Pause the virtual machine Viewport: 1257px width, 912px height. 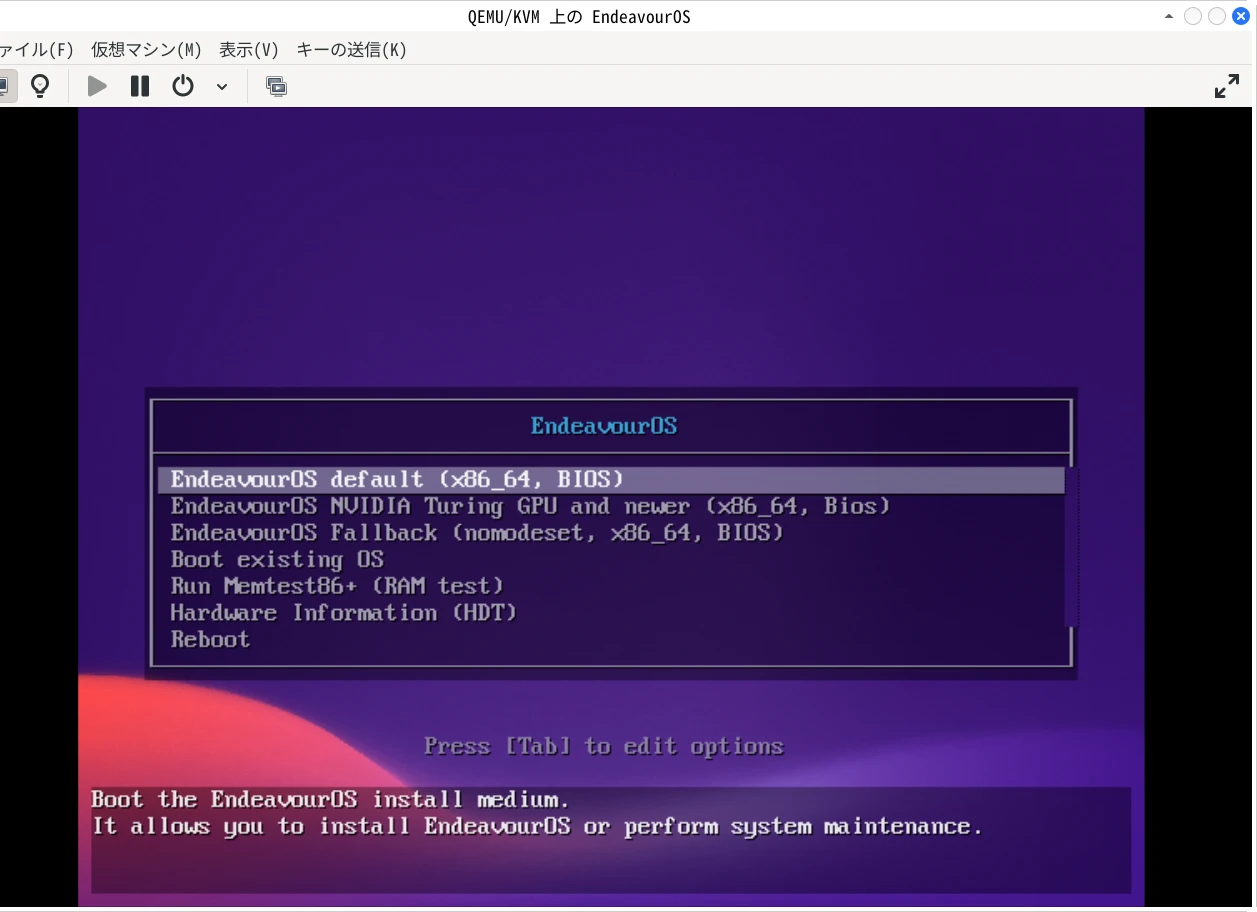pos(140,86)
